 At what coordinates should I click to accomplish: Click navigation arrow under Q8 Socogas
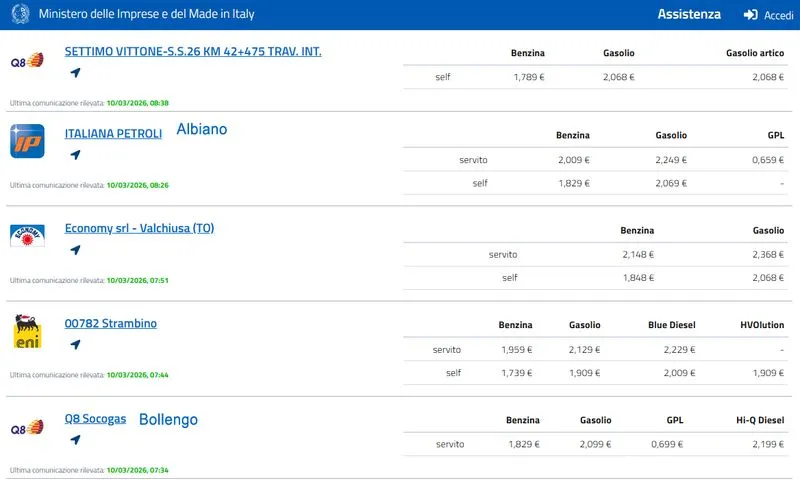pos(75,439)
